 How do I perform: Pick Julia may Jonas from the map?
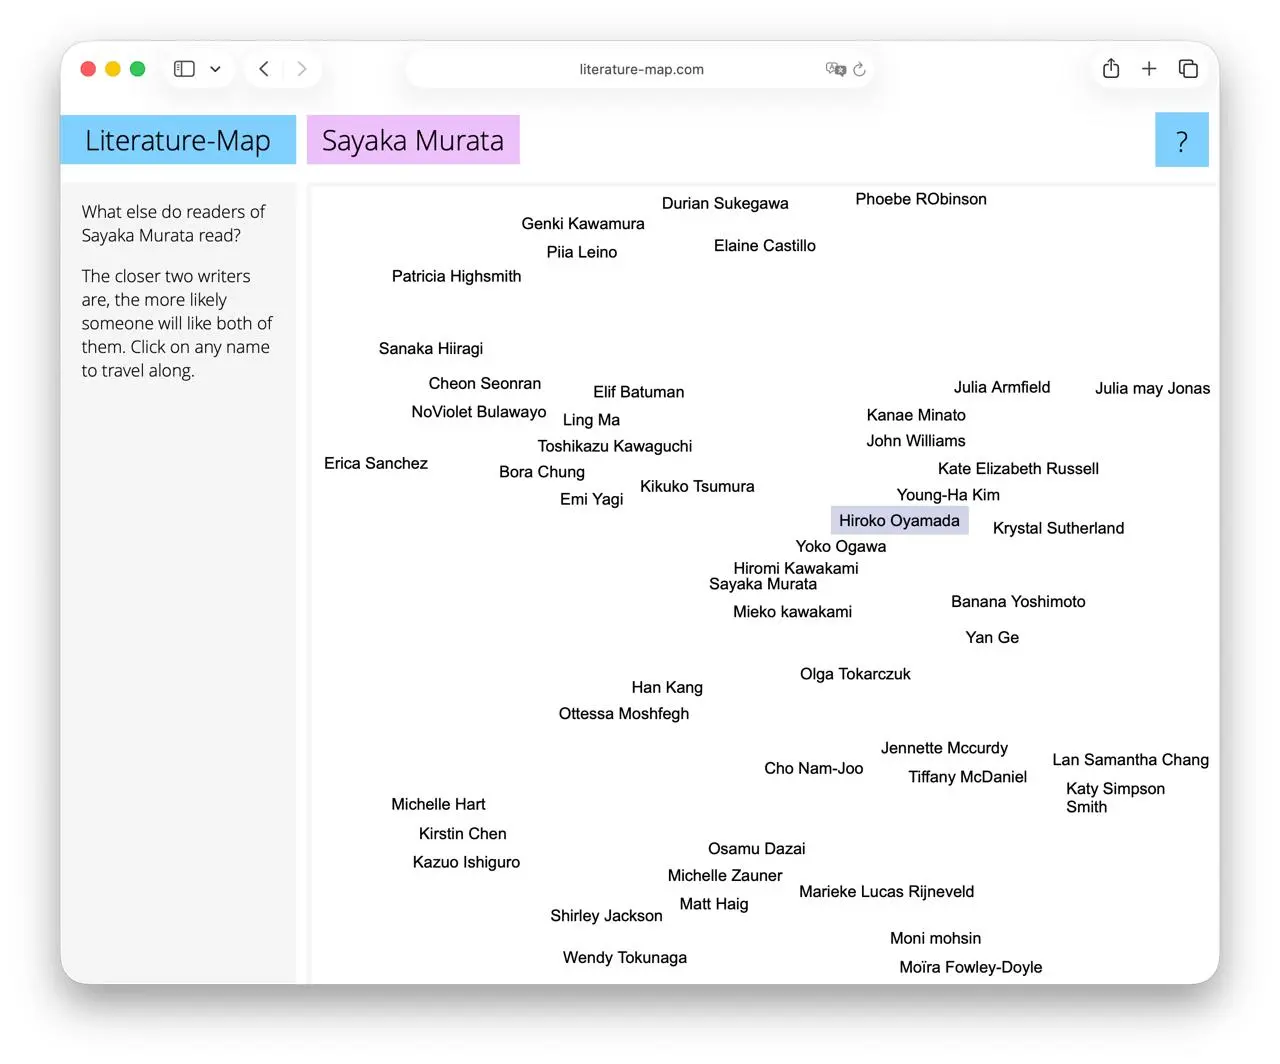1152,388
